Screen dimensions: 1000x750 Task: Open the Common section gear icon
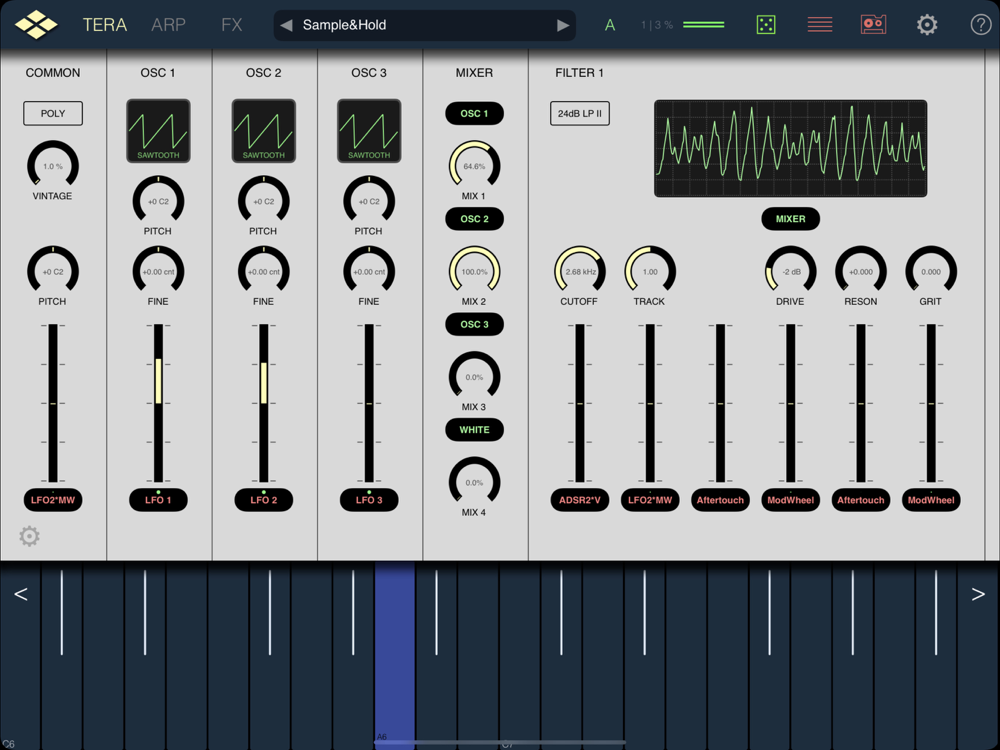point(30,536)
